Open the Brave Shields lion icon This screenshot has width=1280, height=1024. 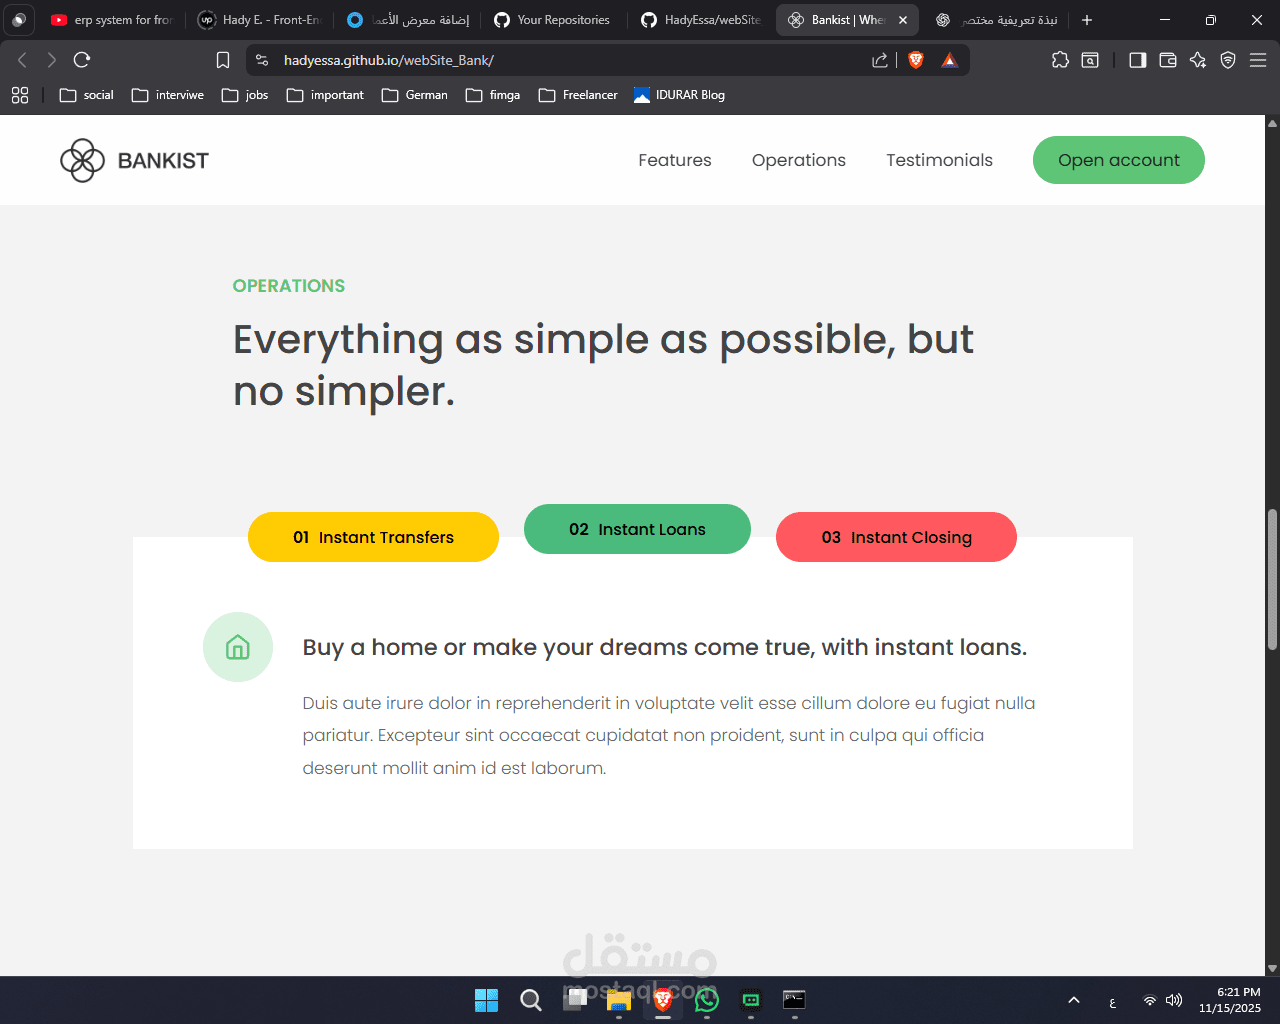(x=916, y=60)
